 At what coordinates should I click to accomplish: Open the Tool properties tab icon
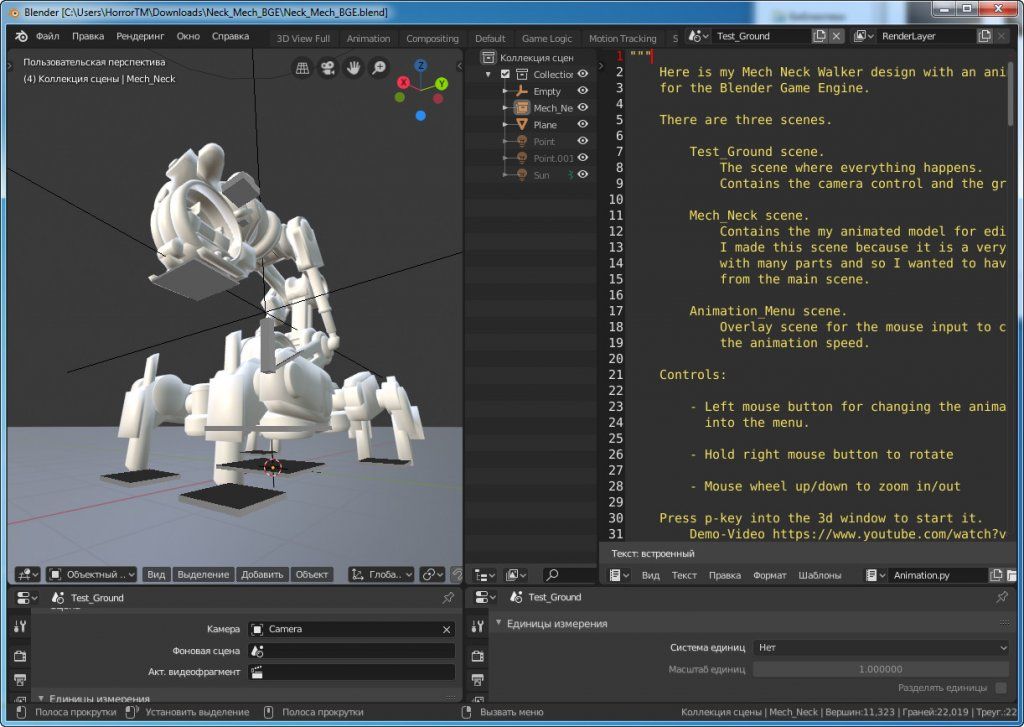click(x=20, y=627)
